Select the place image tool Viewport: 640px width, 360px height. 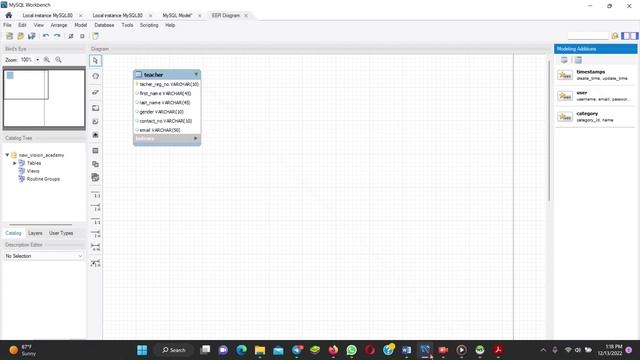(x=96, y=135)
